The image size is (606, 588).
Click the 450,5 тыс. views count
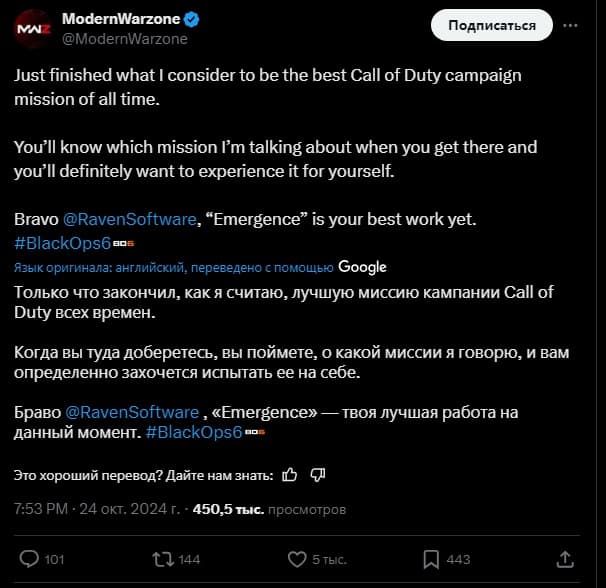pos(228,509)
